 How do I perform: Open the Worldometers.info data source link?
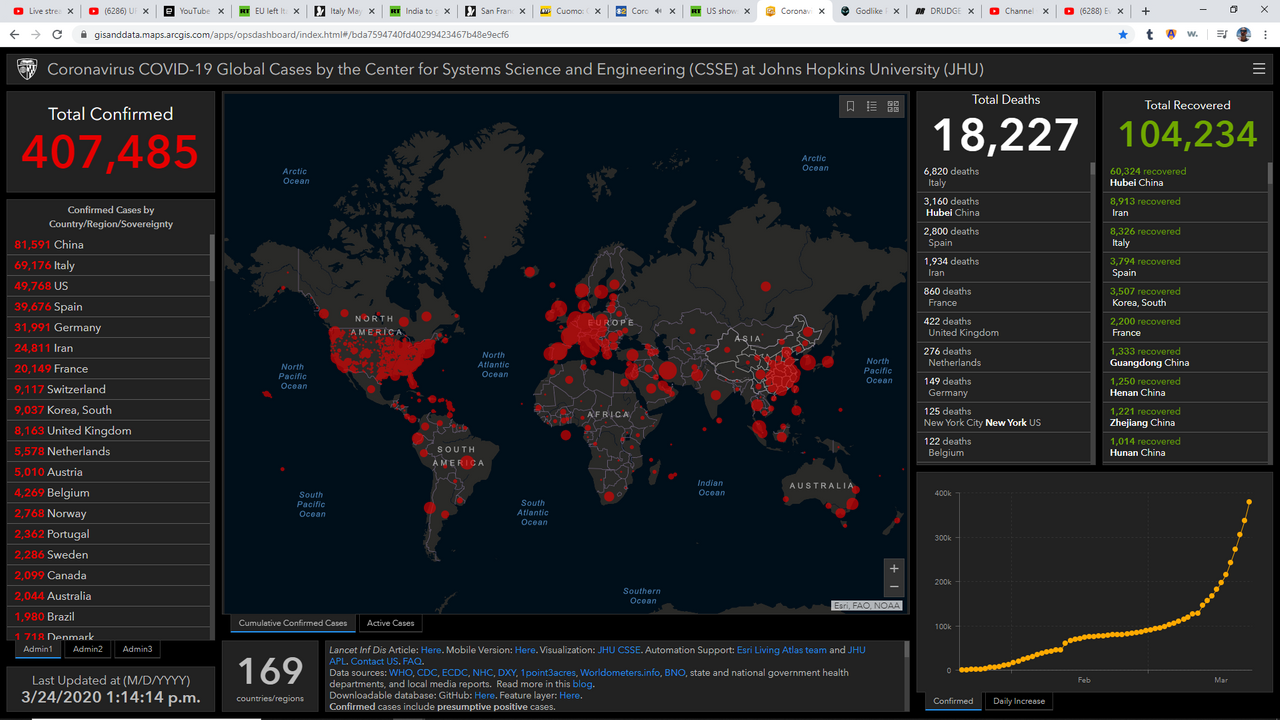pos(619,673)
